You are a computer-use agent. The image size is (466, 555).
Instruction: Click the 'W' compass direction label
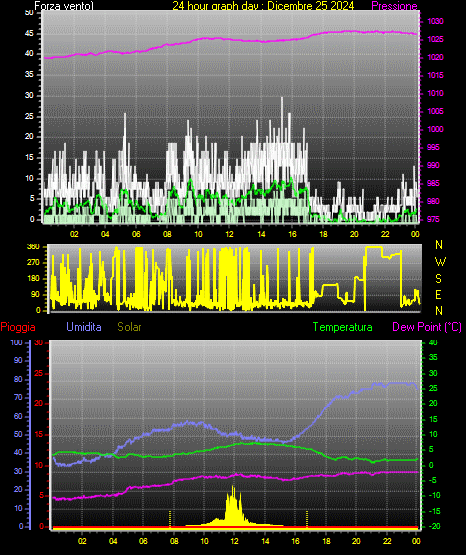[440, 262]
